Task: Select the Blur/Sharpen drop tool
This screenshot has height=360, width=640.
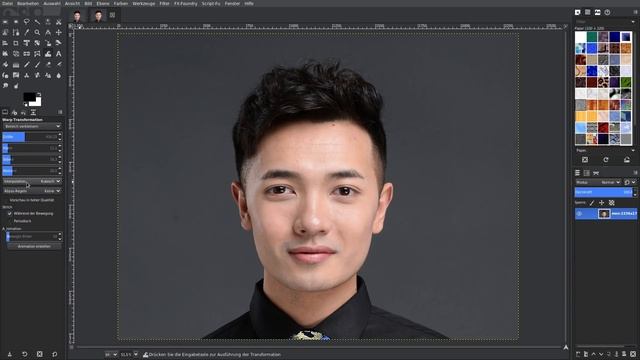Action: coord(59,75)
